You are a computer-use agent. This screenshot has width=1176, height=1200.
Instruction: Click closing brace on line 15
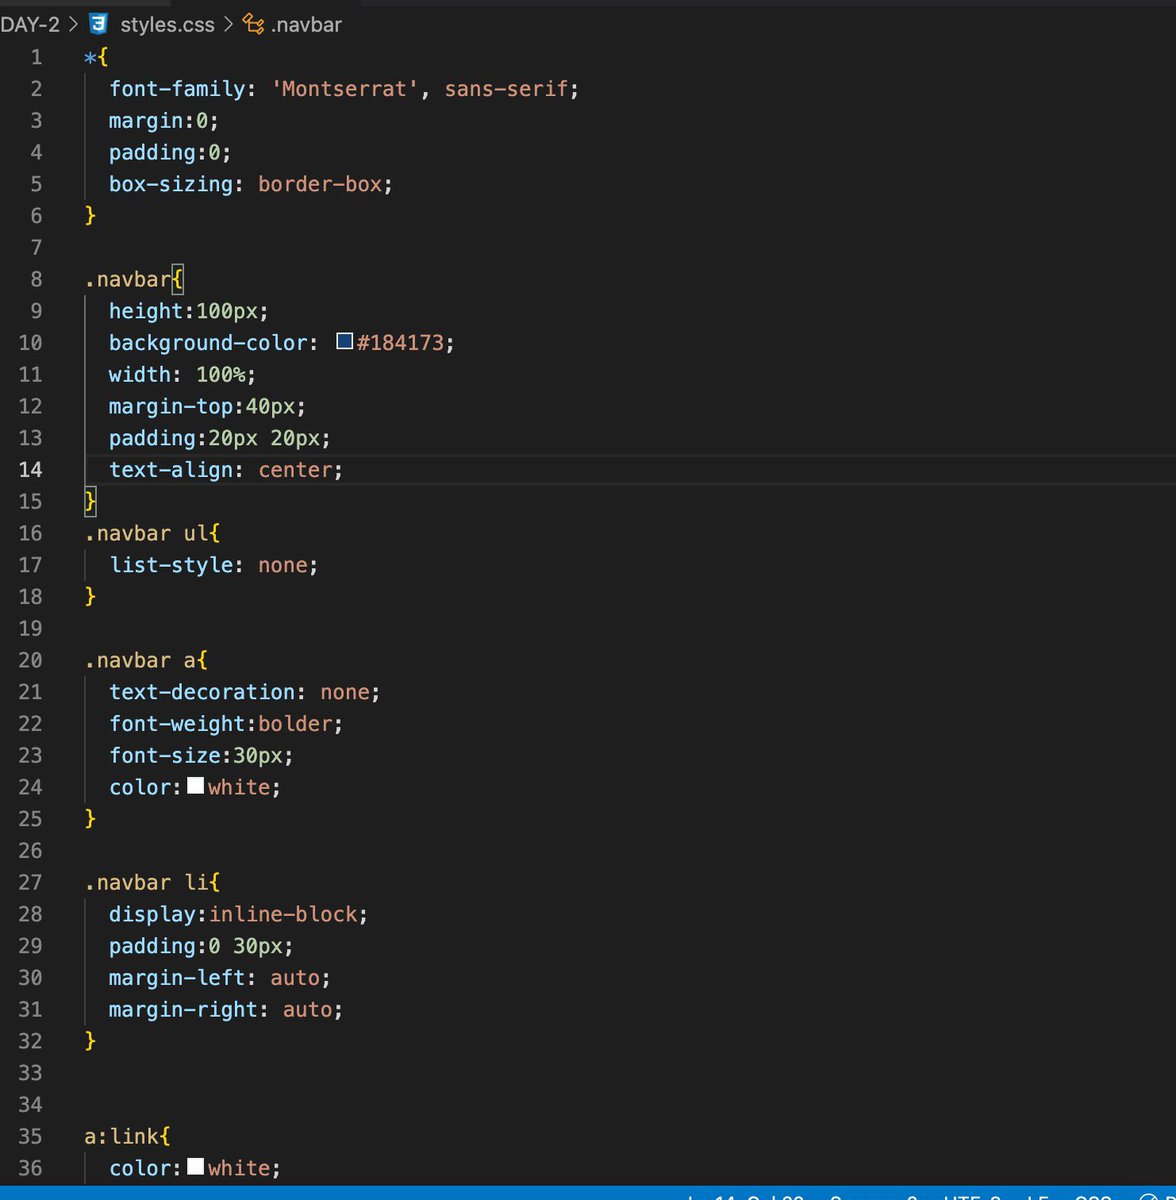tap(89, 501)
